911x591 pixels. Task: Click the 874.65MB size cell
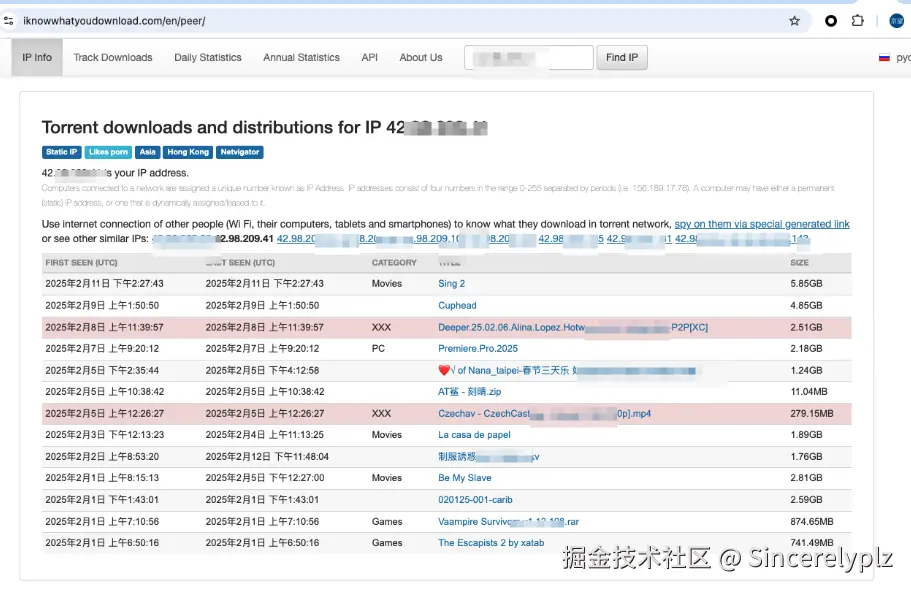pyautogui.click(x=812, y=522)
